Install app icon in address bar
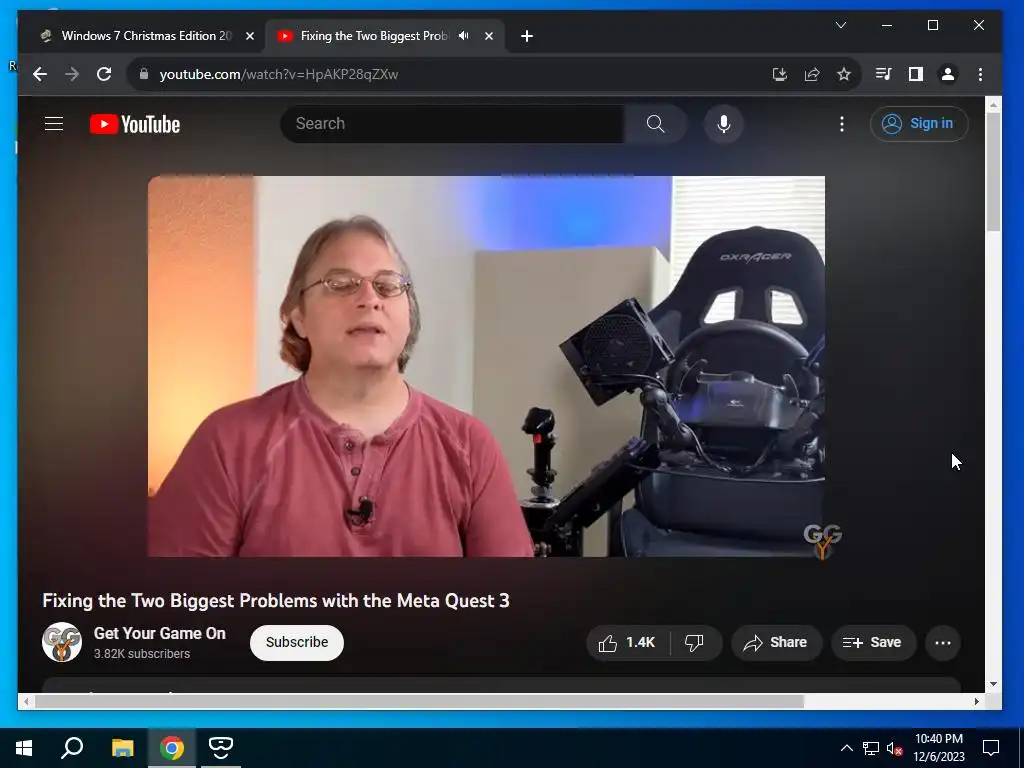Screen dimensions: 1024x768 pos(779,74)
